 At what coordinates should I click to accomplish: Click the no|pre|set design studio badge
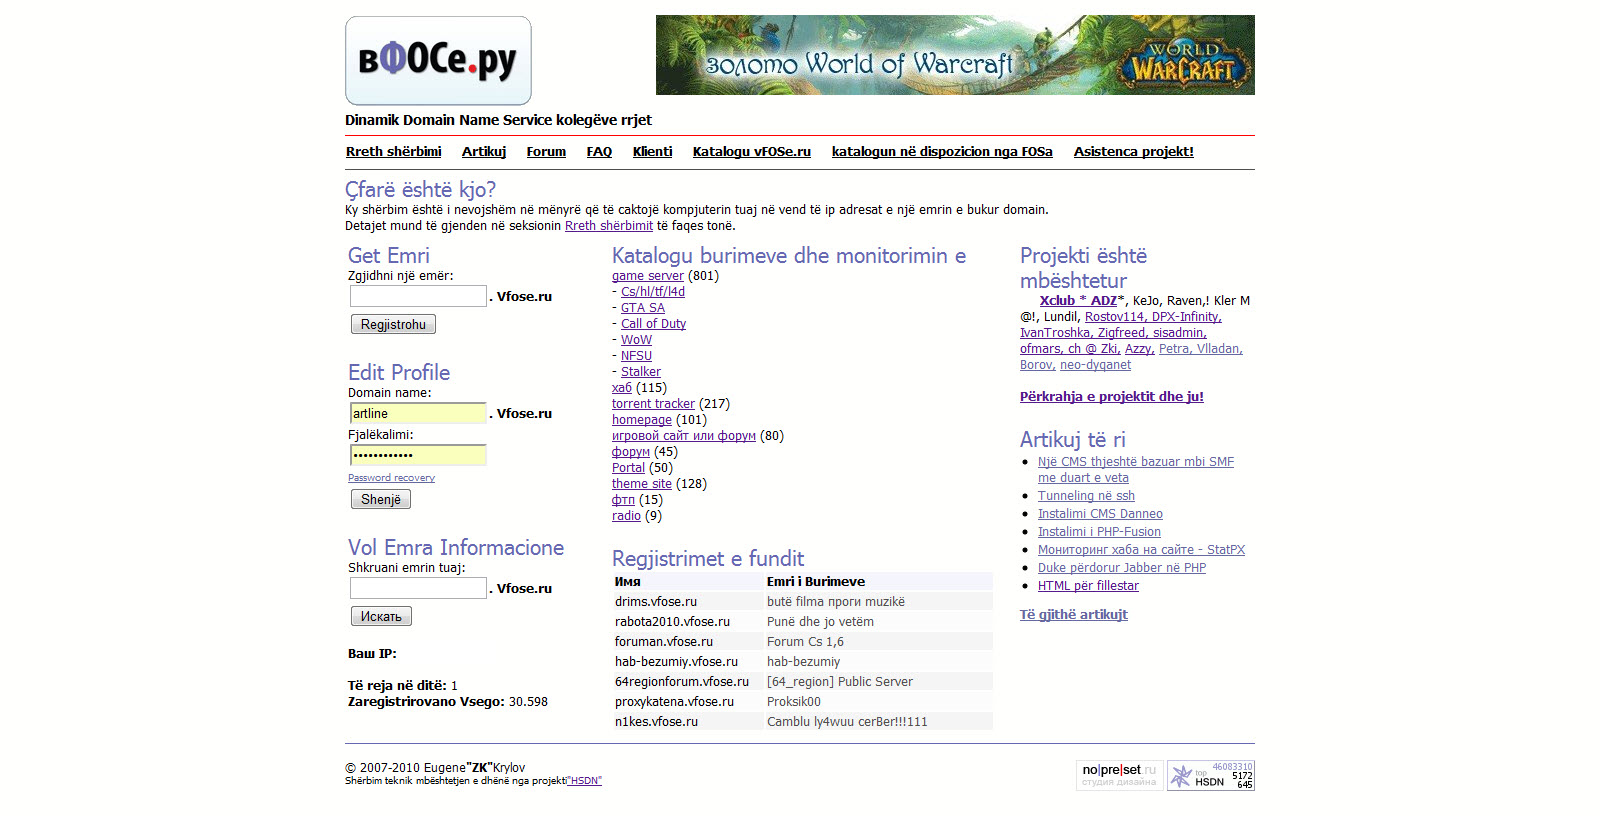pyautogui.click(x=1119, y=775)
